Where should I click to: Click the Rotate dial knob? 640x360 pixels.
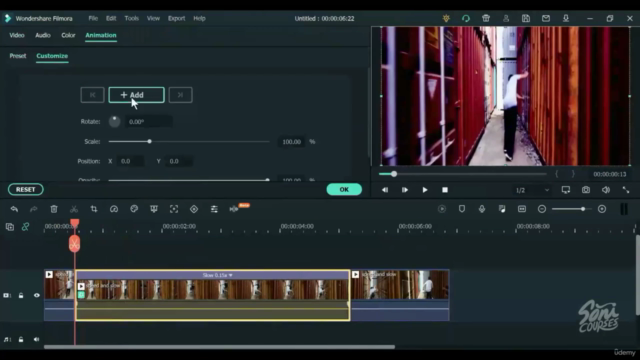pyautogui.click(x=114, y=121)
